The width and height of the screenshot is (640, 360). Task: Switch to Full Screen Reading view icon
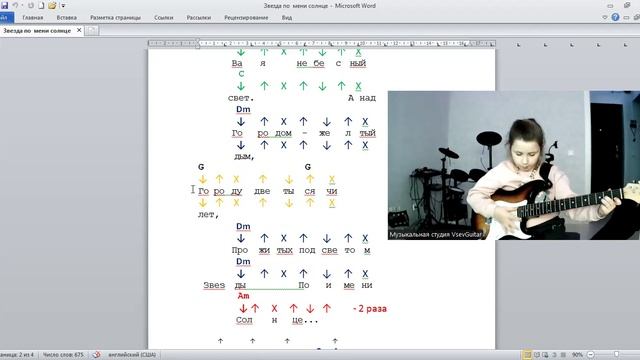click(537, 355)
